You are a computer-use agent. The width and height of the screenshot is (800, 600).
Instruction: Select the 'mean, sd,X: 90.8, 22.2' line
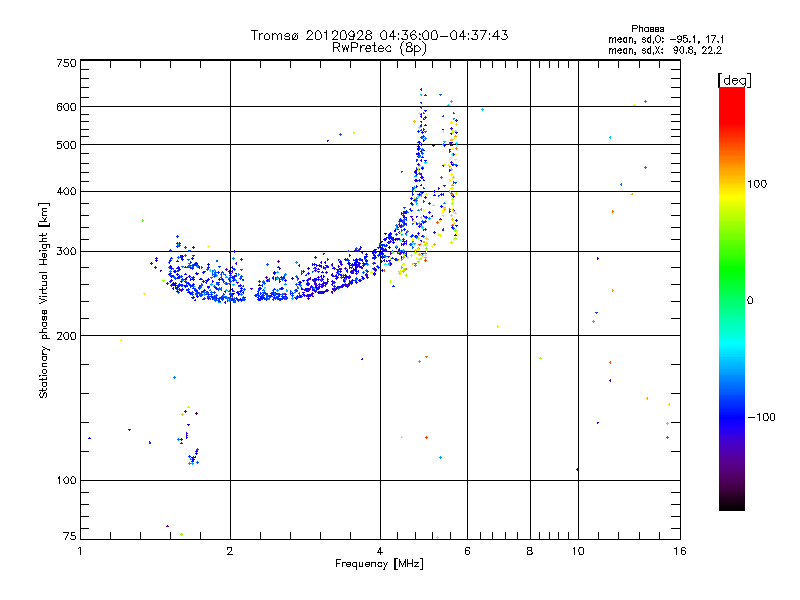[x=665, y=51]
